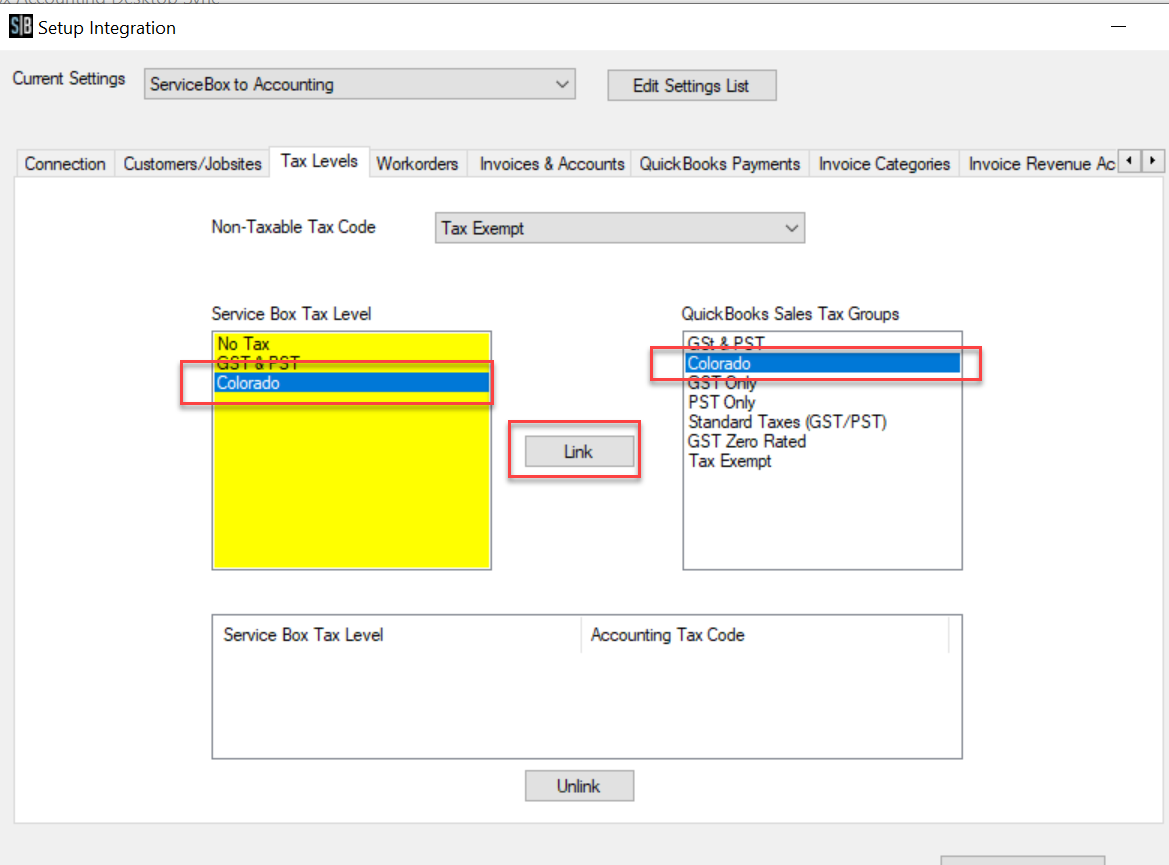Click the Unlink button

tap(579, 786)
